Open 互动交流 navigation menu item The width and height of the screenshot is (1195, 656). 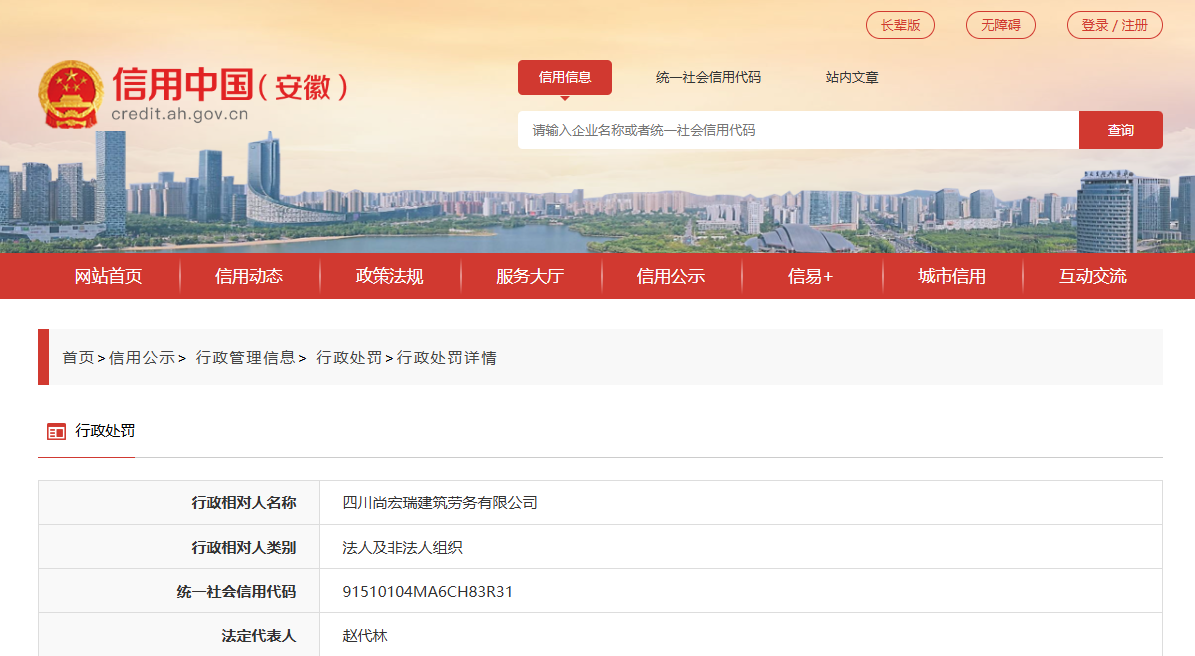[1092, 276]
